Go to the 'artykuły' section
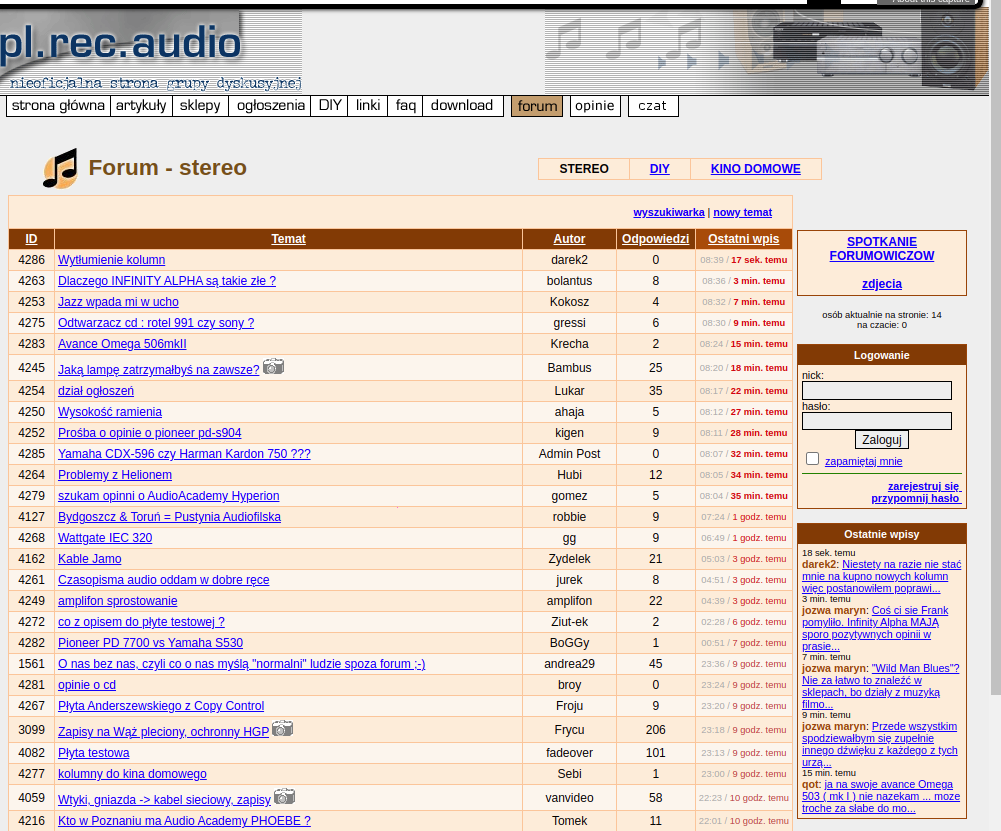1001x831 pixels. coord(141,106)
